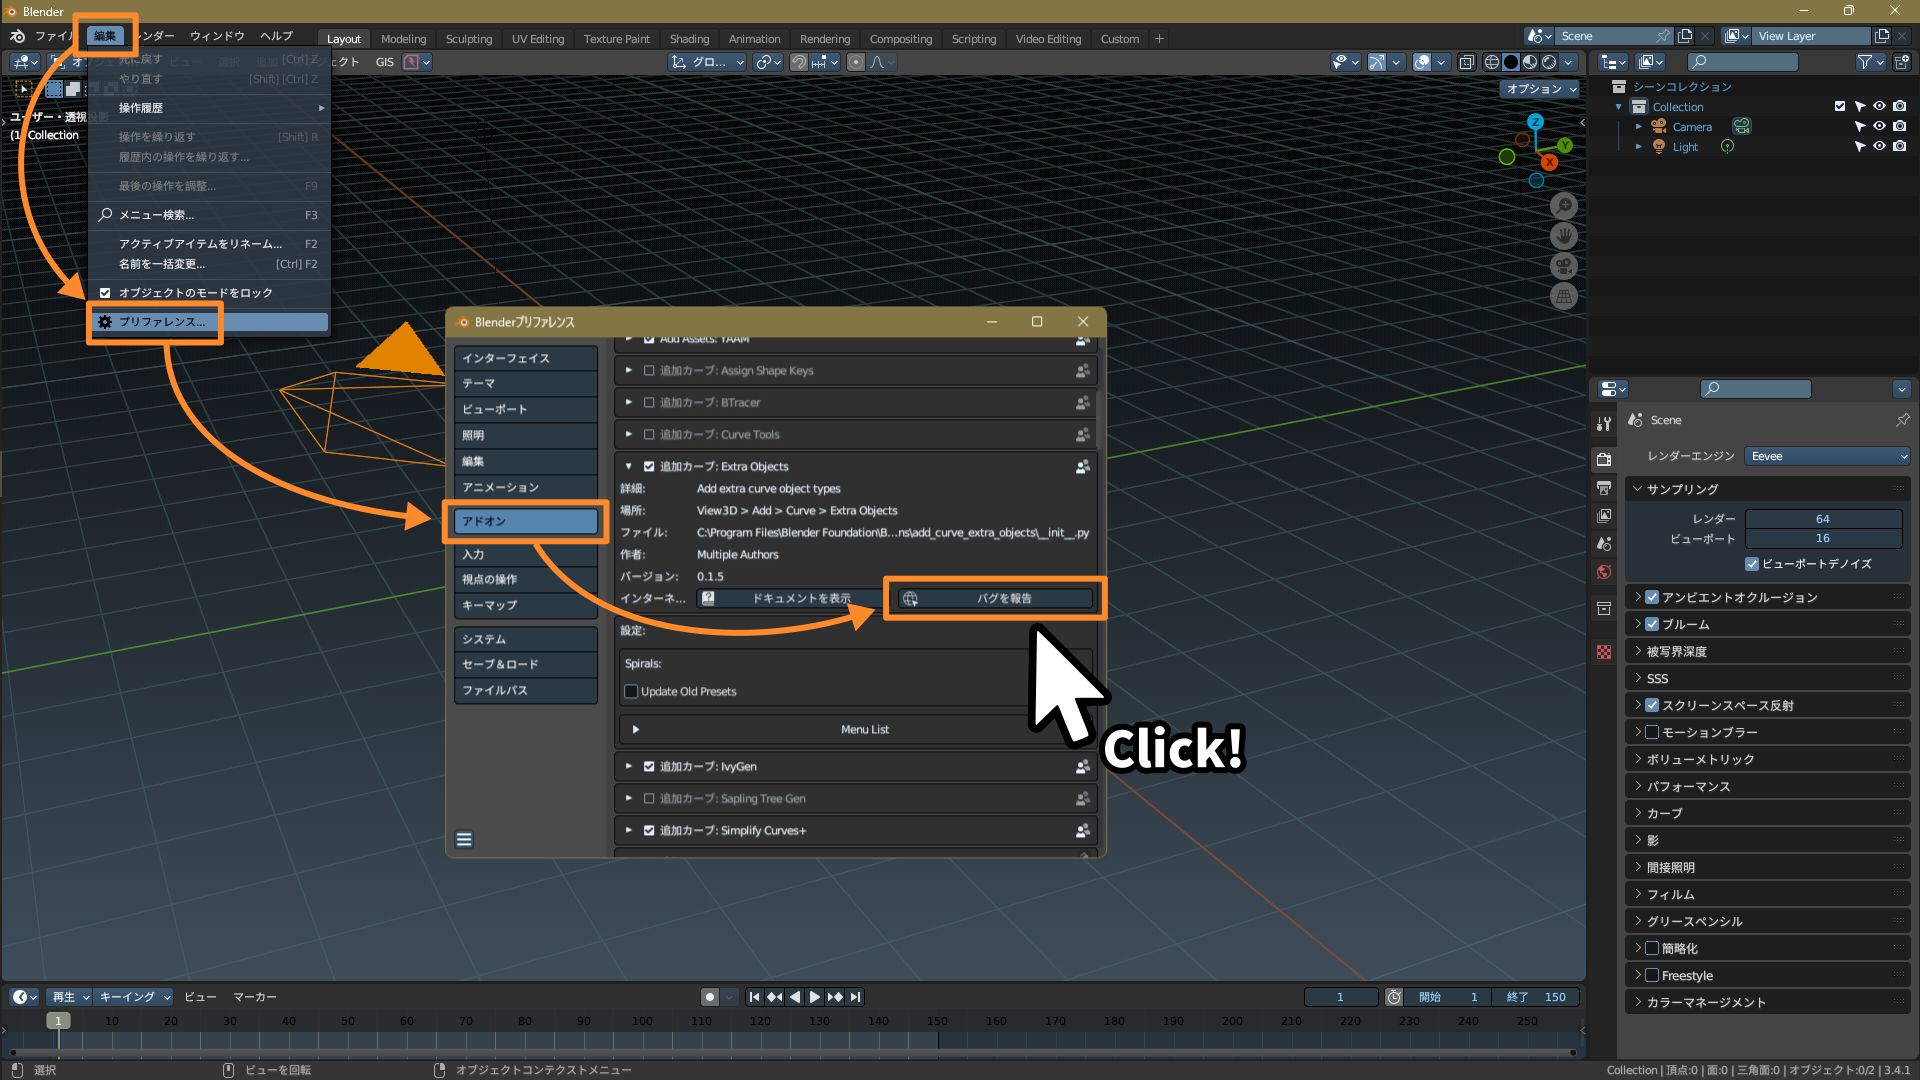The height and width of the screenshot is (1080, 1920).
Task: Click the pan view hand gizmo icon
Action: pyautogui.click(x=1564, y=236)
